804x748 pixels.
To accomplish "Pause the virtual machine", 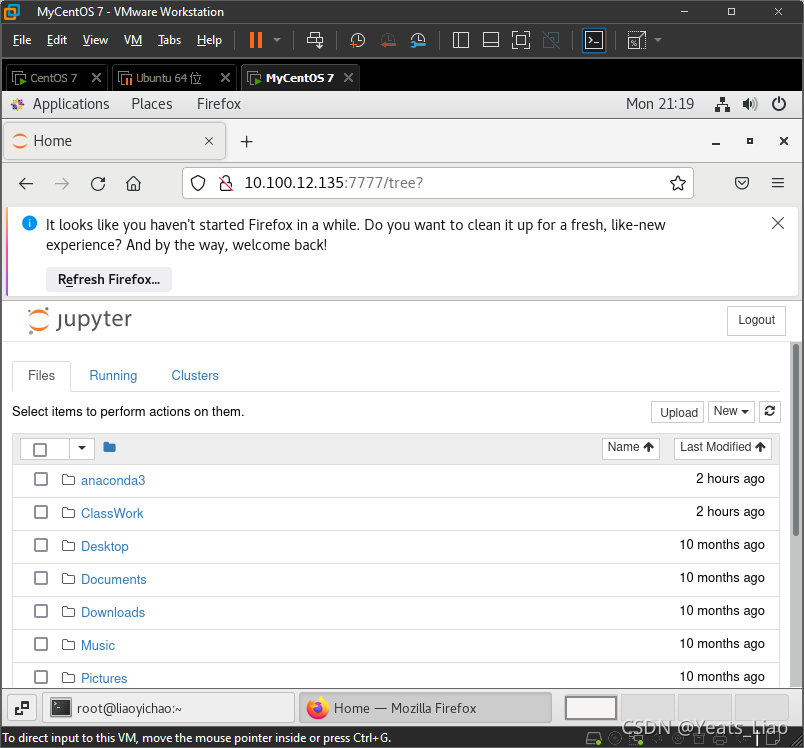I will coord(255,40).
